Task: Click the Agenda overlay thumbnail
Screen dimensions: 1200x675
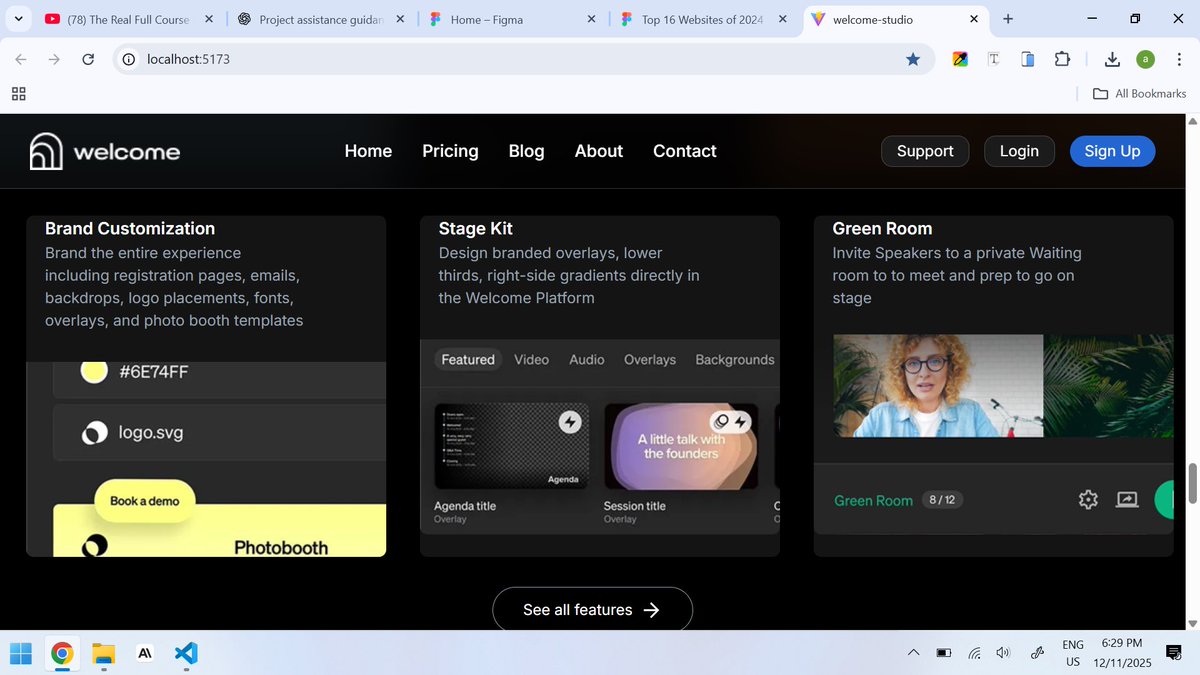Action: coord(511,446)
